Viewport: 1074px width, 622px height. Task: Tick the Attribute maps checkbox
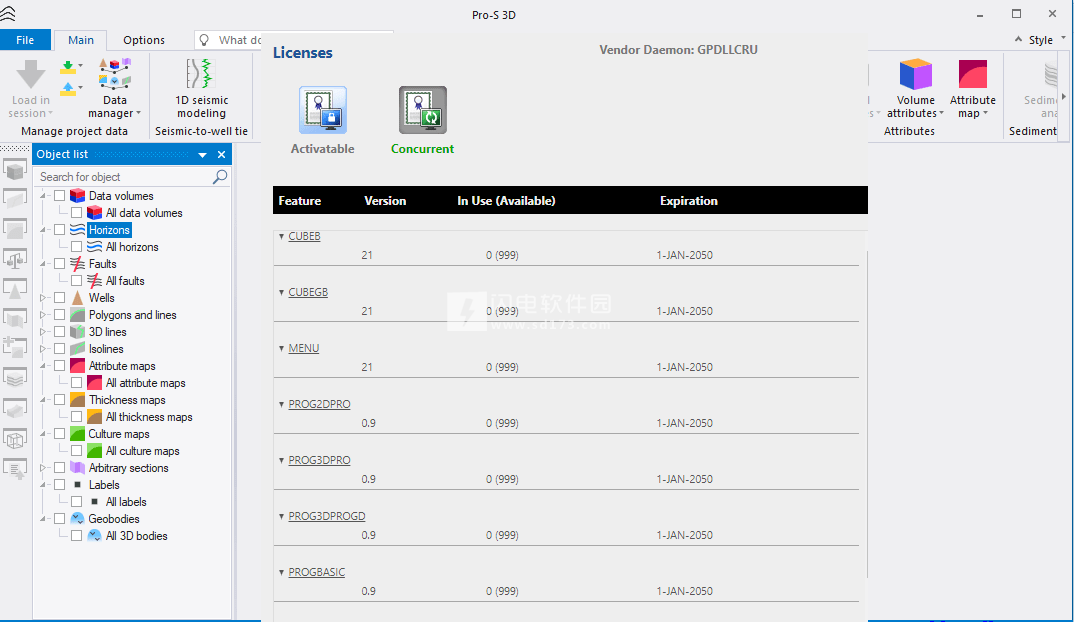click(60, 366)
